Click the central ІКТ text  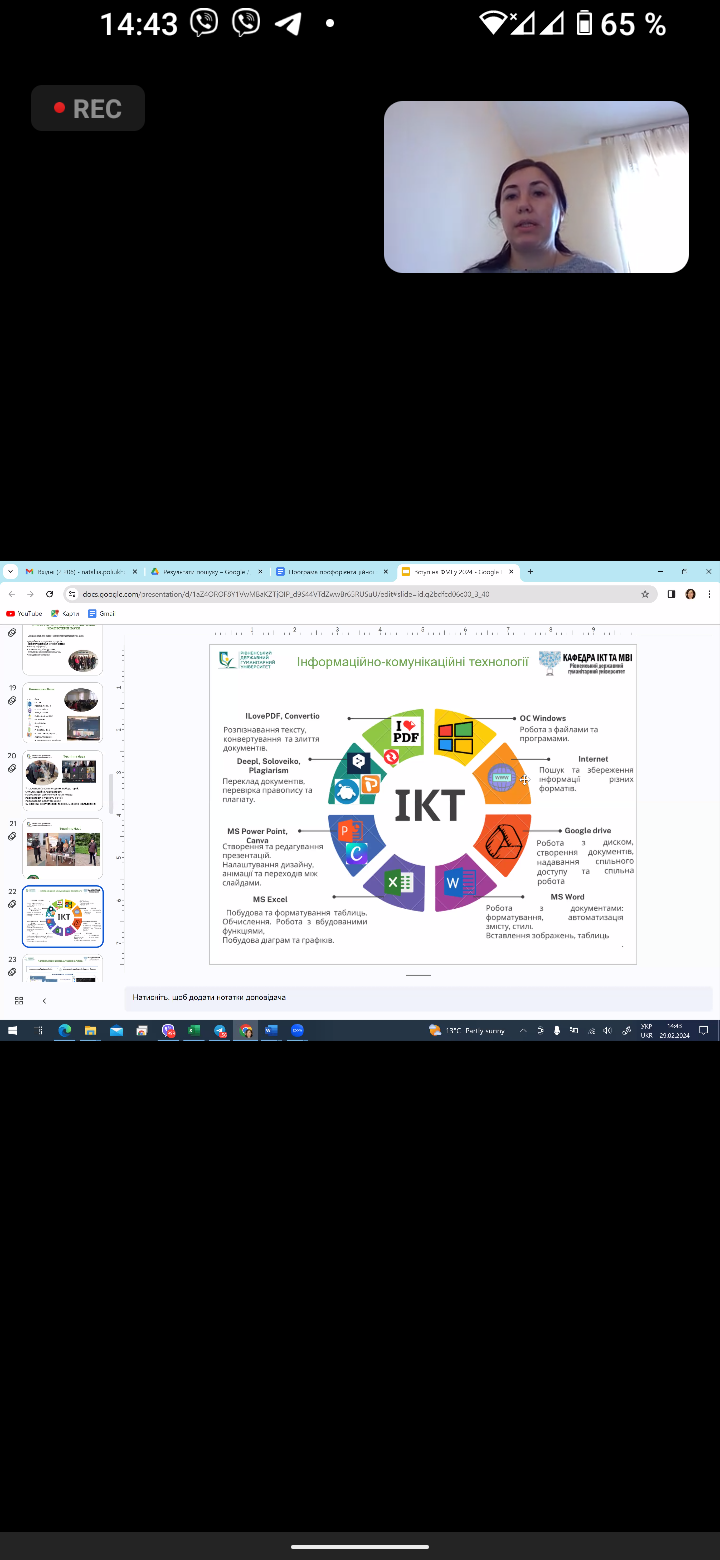click(430, 805)
